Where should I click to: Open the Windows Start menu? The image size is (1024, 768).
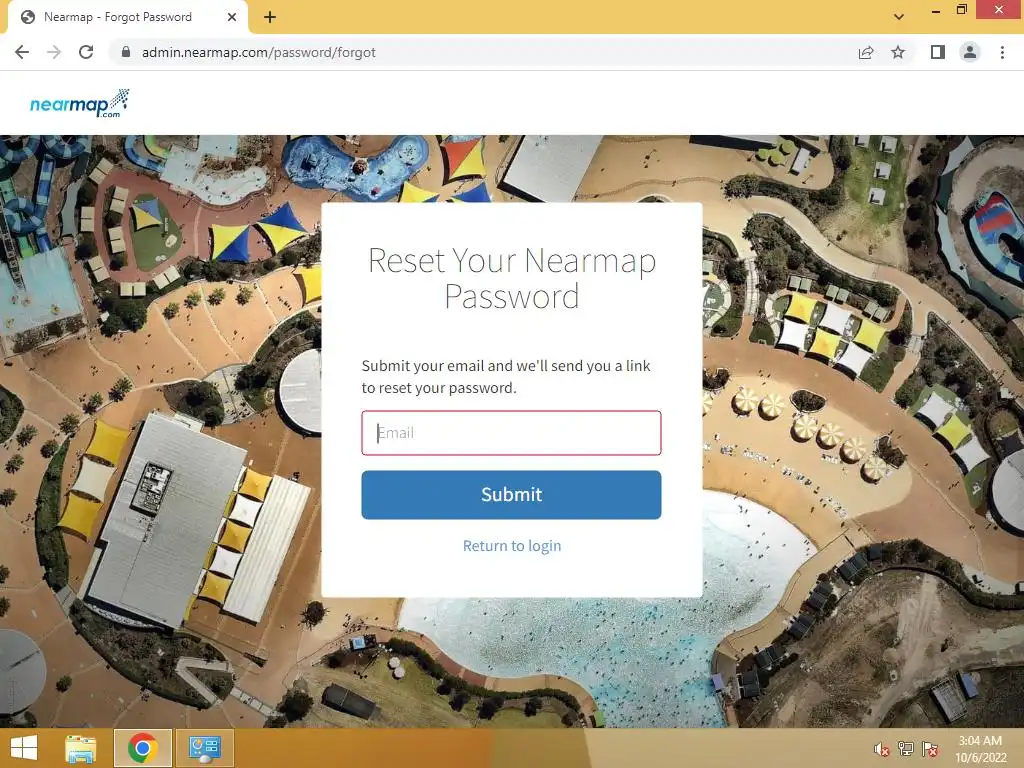coord(24,748)
